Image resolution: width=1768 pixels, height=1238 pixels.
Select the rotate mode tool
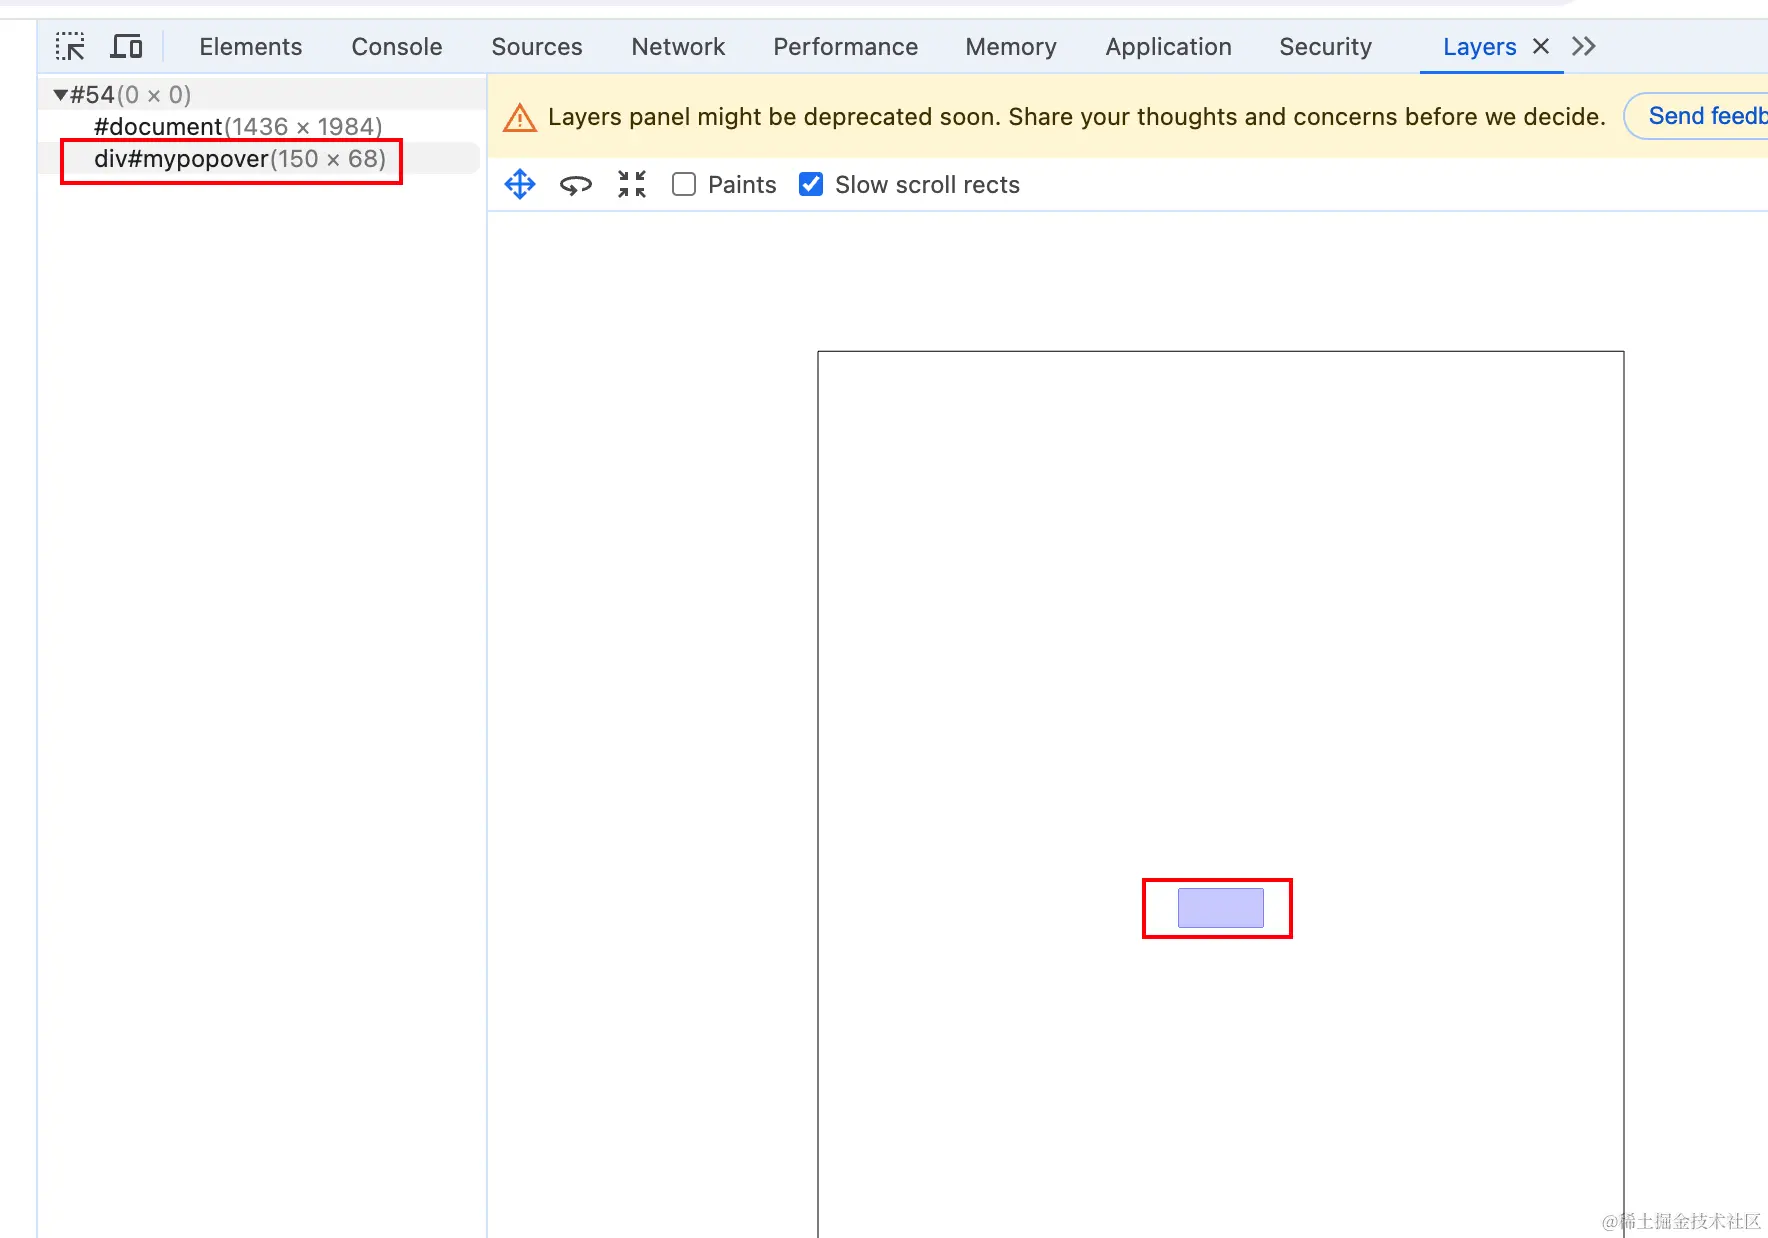tap(576, 184)
